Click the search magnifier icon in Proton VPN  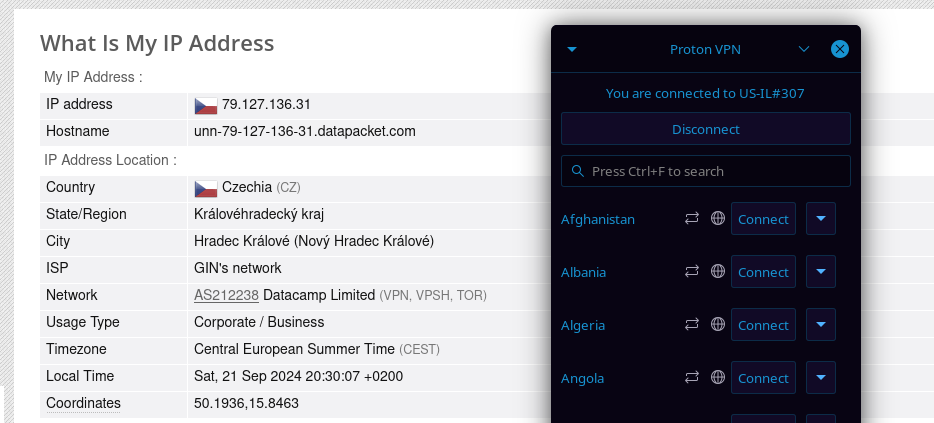click(577, 171)
